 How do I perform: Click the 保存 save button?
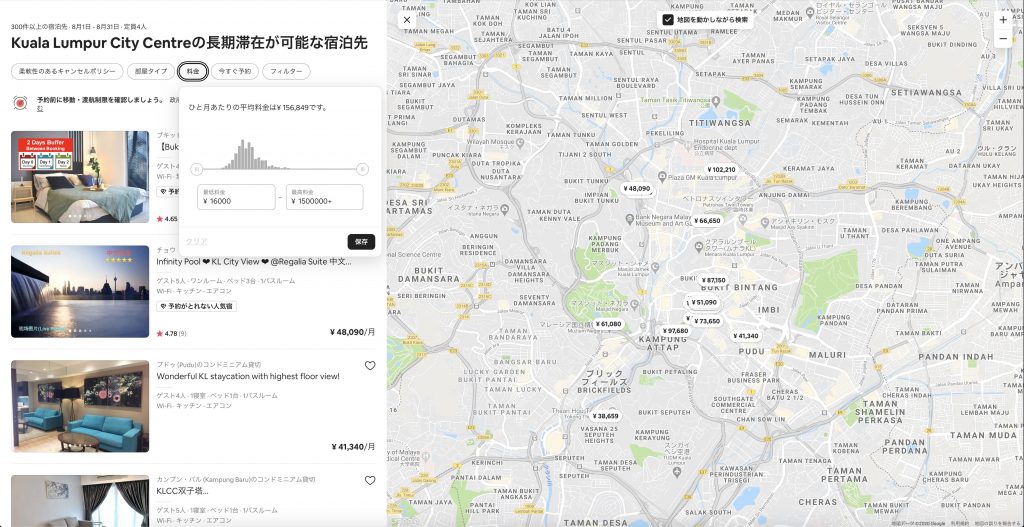coord(361,242)
